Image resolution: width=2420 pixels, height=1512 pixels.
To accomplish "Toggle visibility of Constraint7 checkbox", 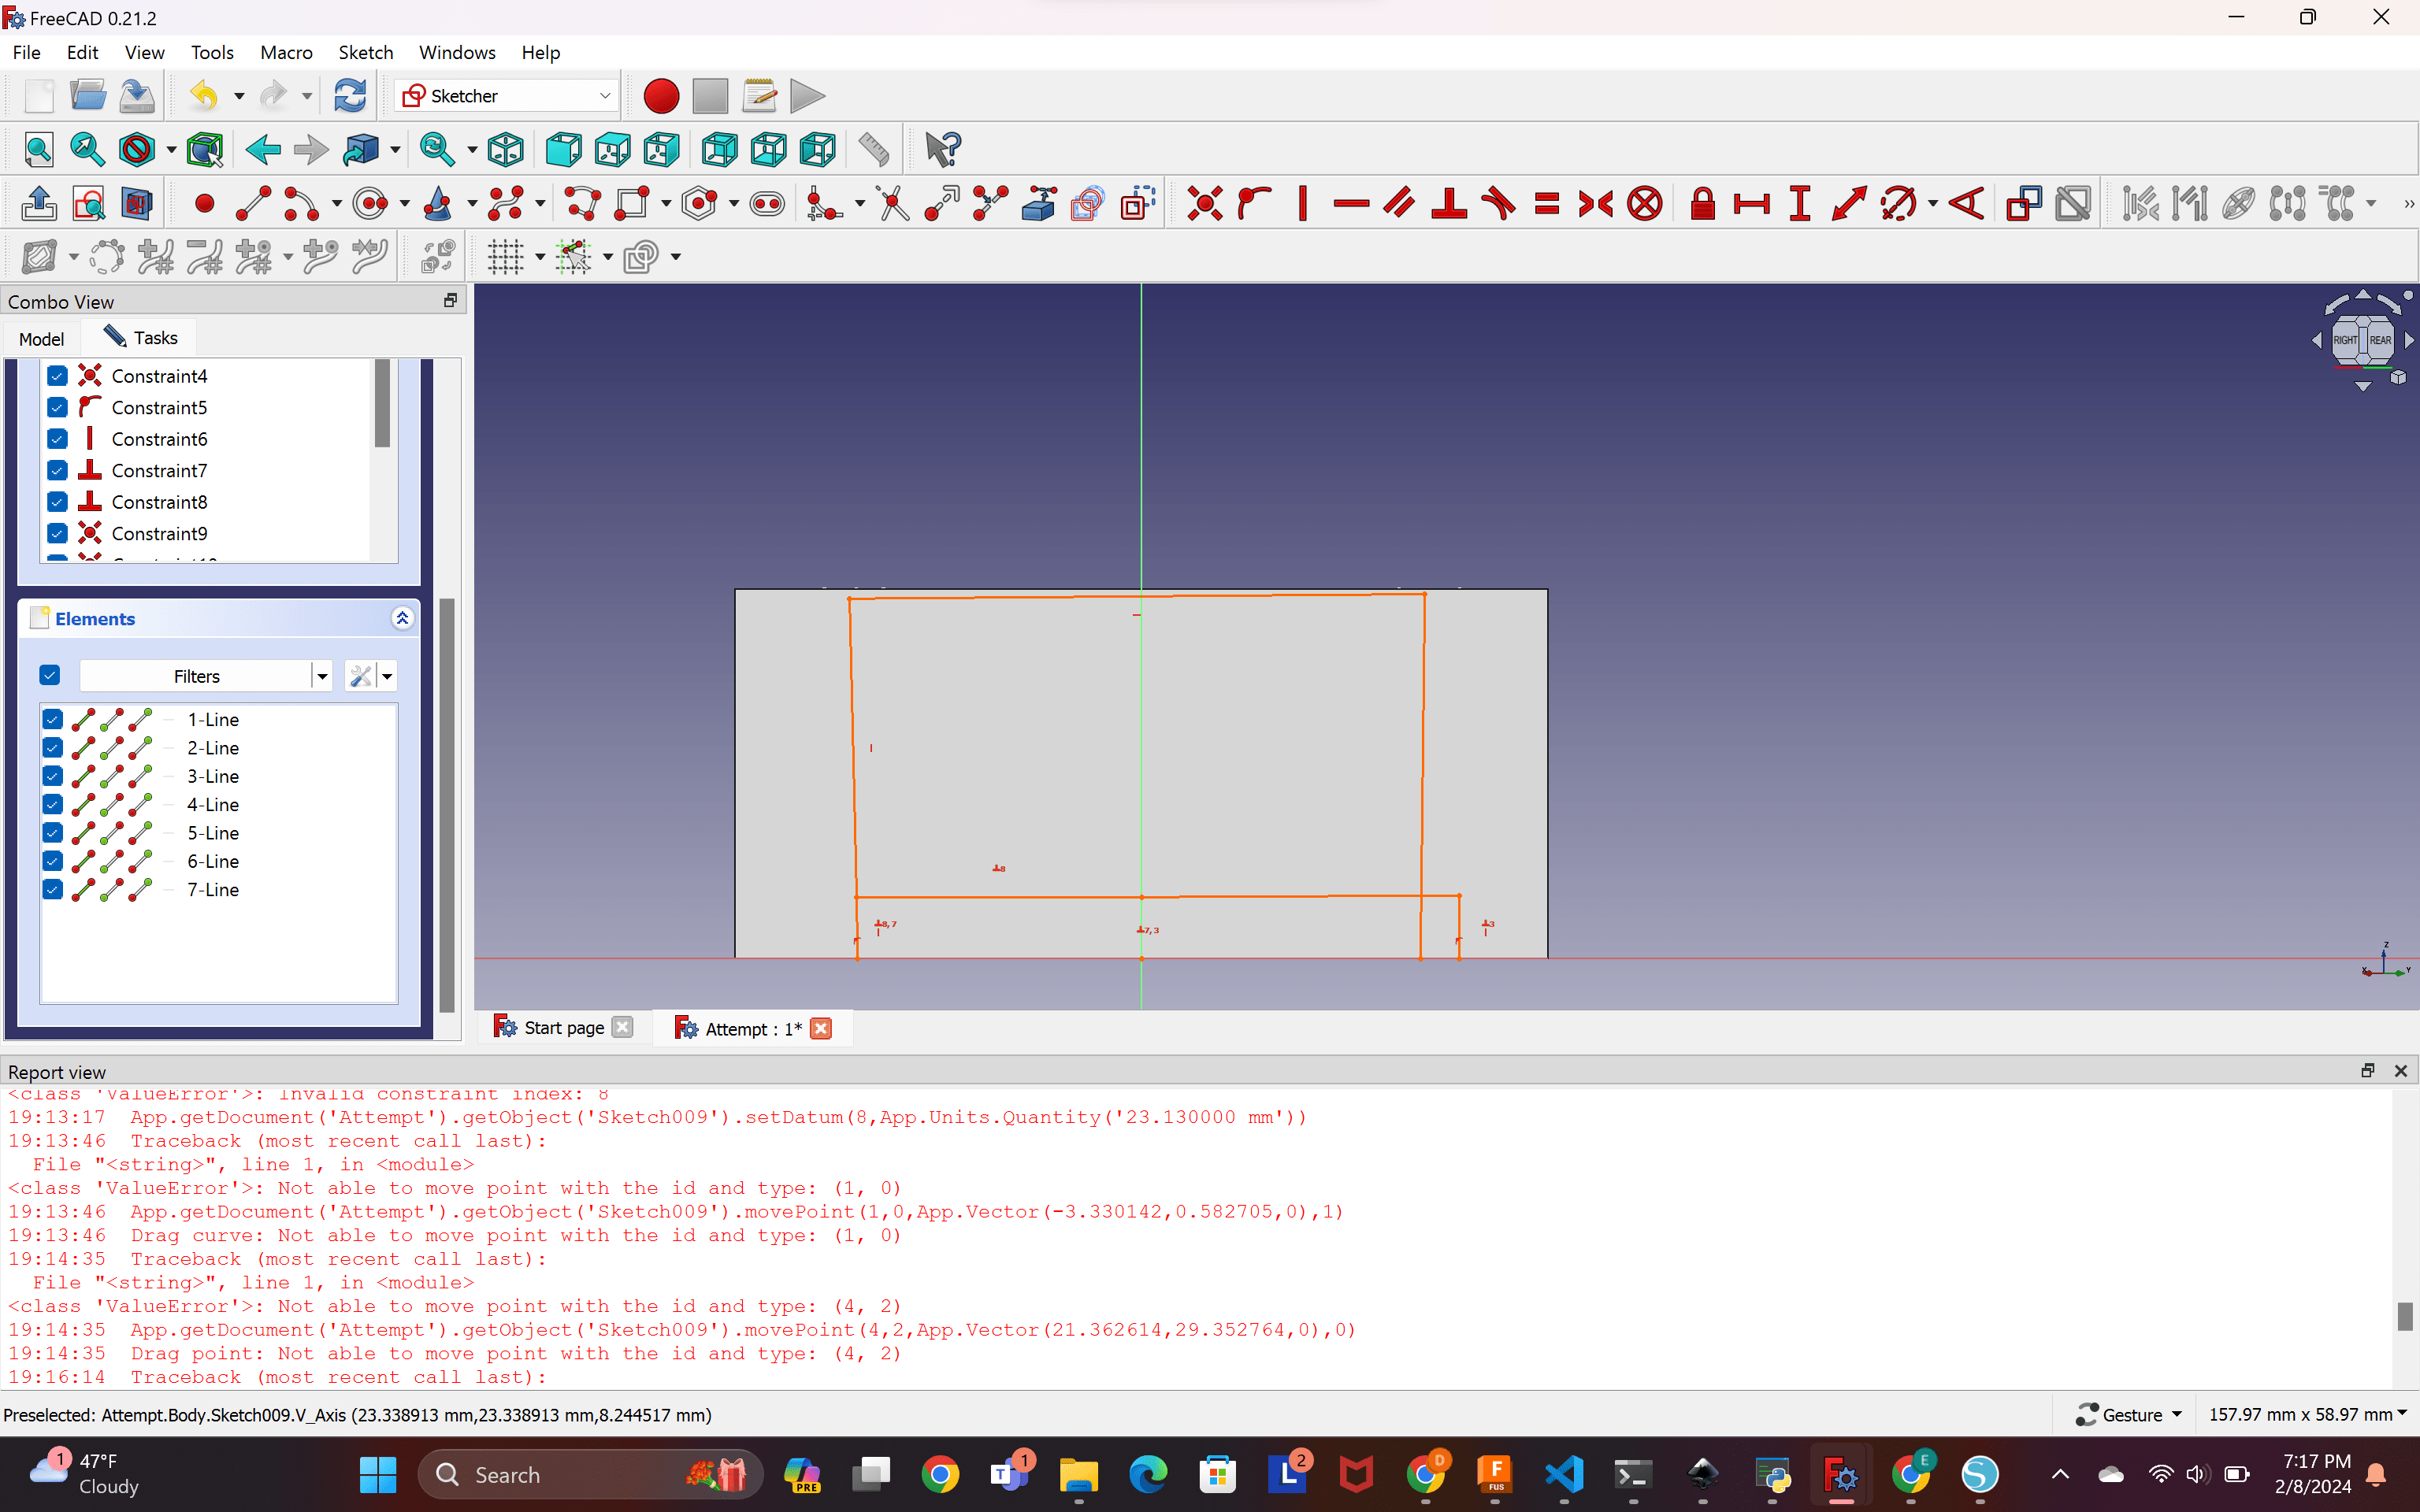I will [56, 470].
